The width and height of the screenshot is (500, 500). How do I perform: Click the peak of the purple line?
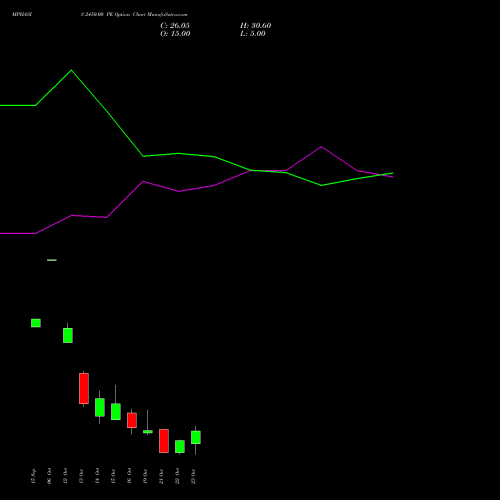(321, 147)
